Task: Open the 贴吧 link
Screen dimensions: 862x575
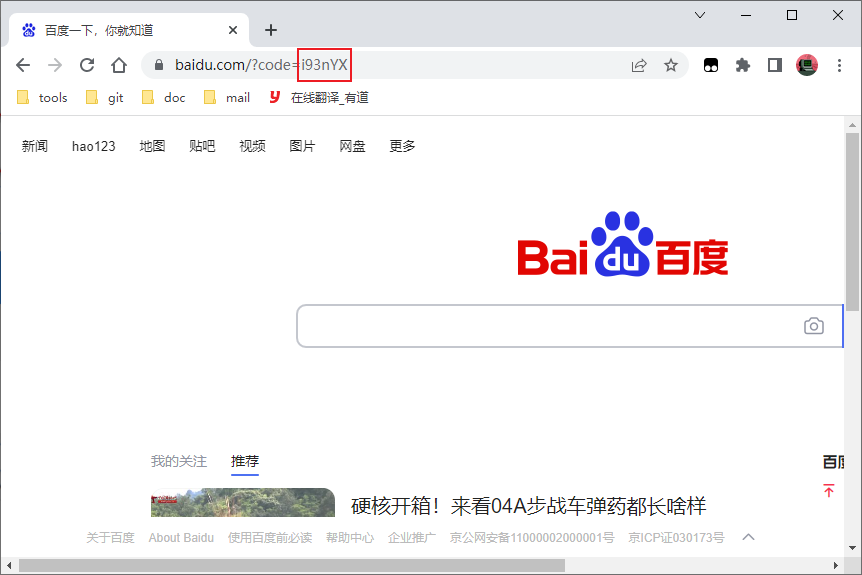Action: click(202, 146)
